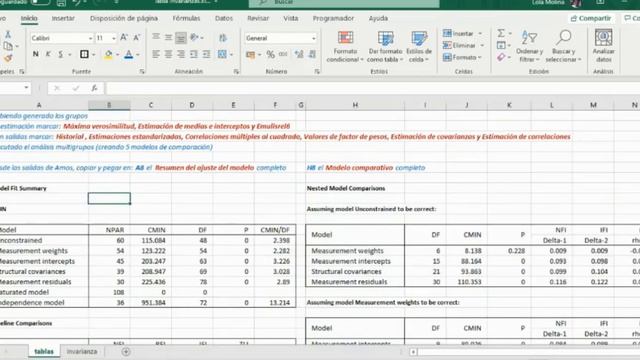Screen dimensions: 640x360
Task: Open font name dropdown Calibri
Action: [x=90, y=38]
